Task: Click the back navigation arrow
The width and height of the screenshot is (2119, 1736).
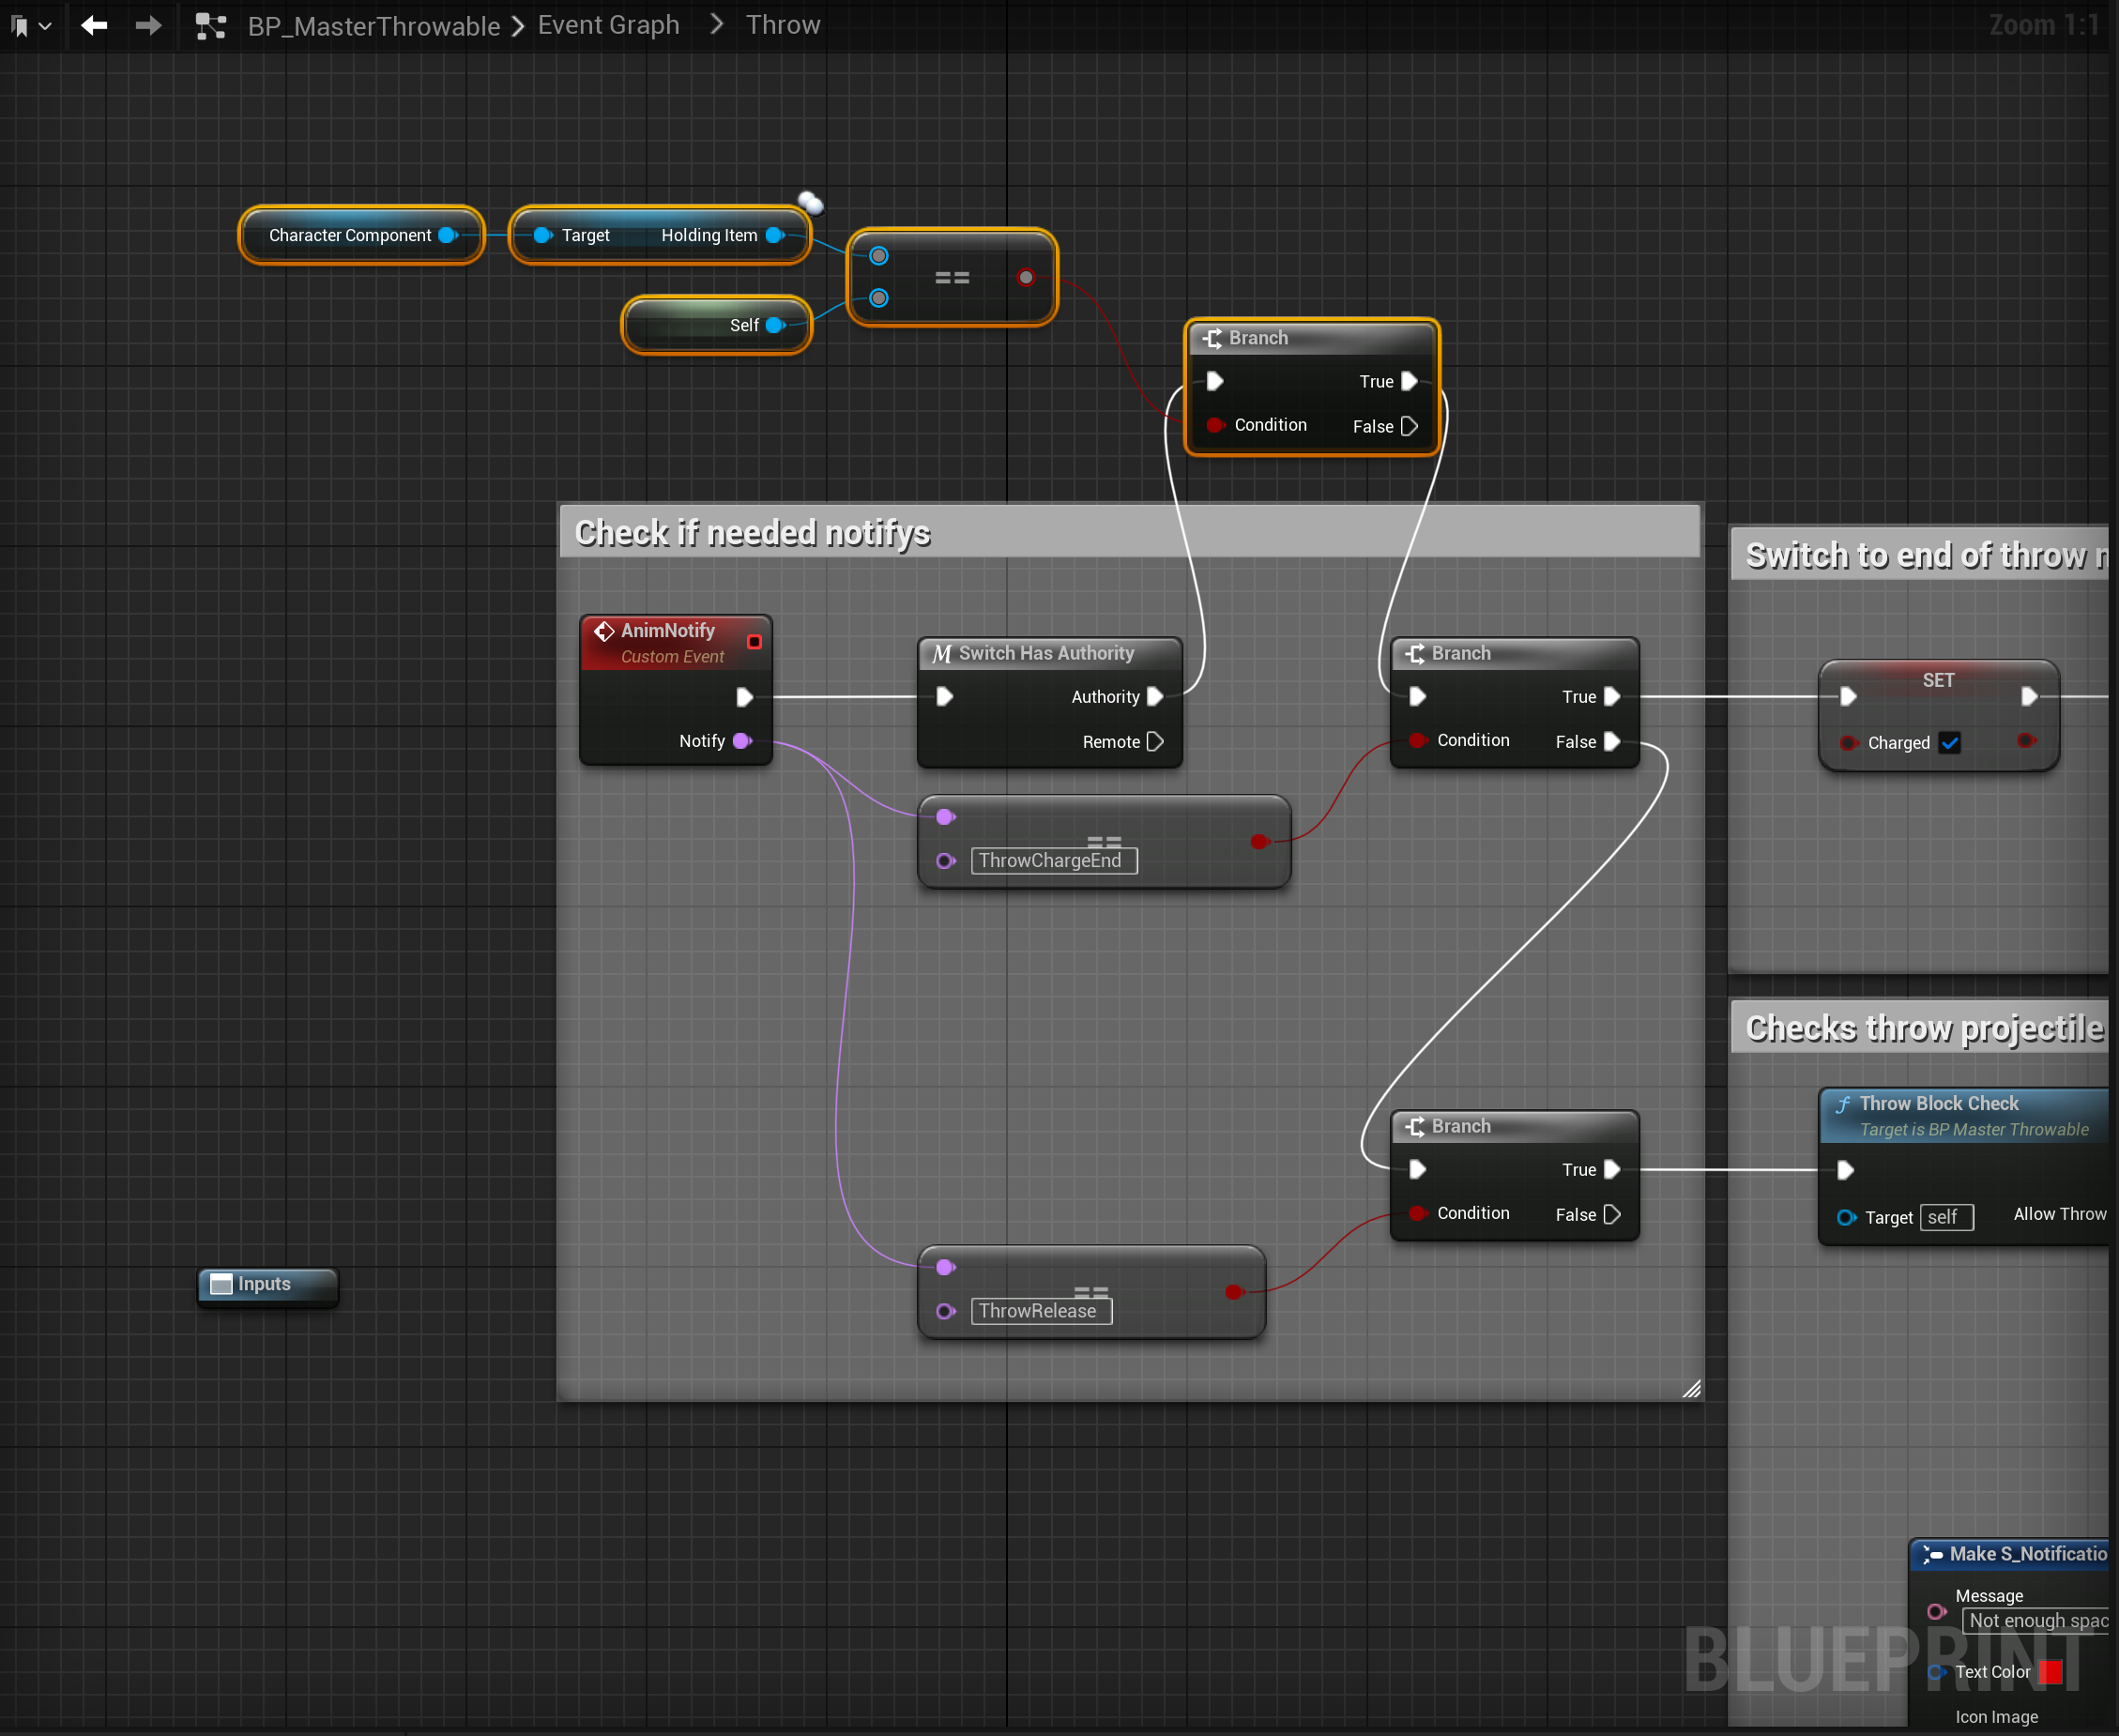Action: (94, 25)
